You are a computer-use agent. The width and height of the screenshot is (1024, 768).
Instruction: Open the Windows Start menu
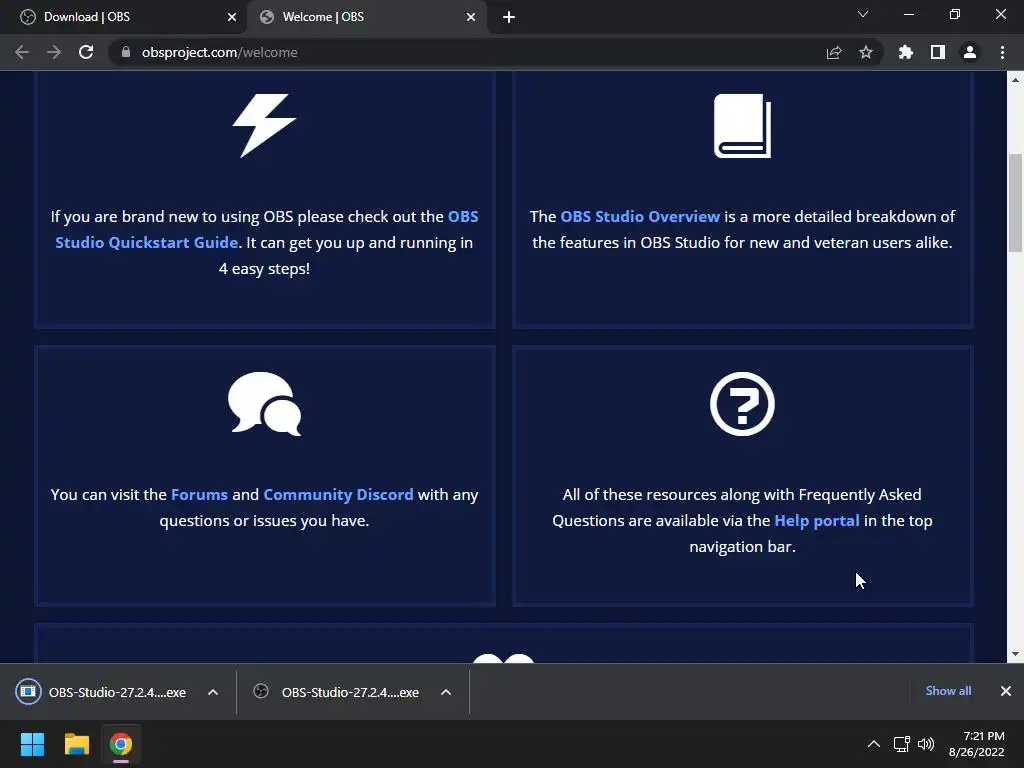click(x=32, y=744)
